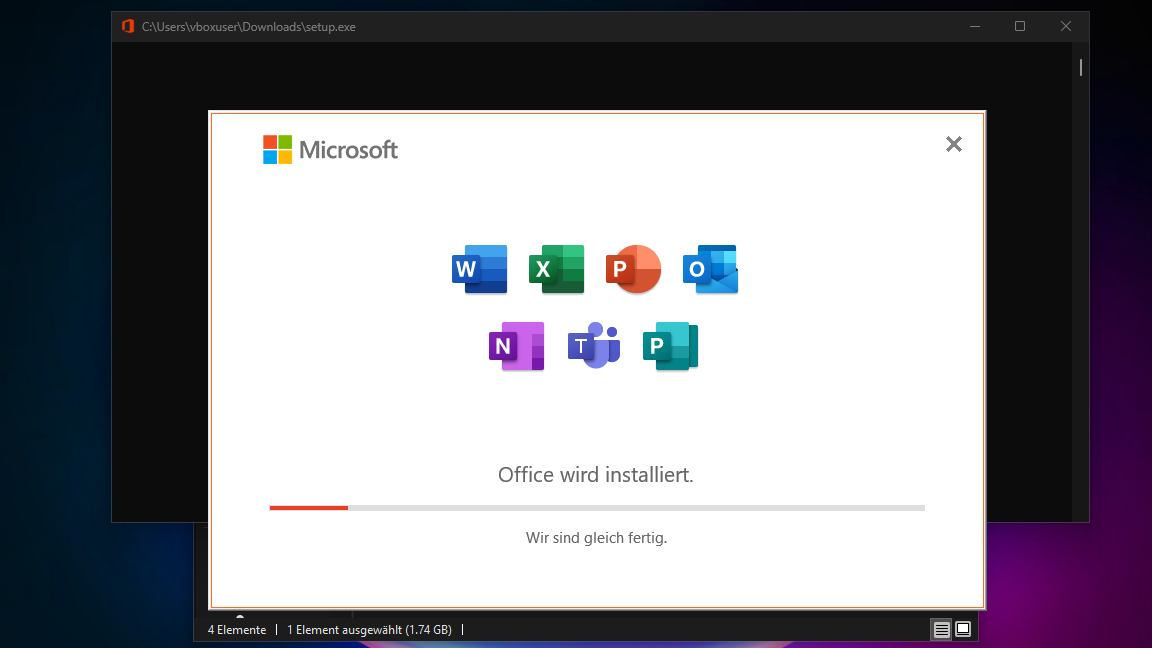The width and height of the screenshot is (1152, 648).
Task: Click the "Office wird installiert." heading
Action: pos(596,475)
